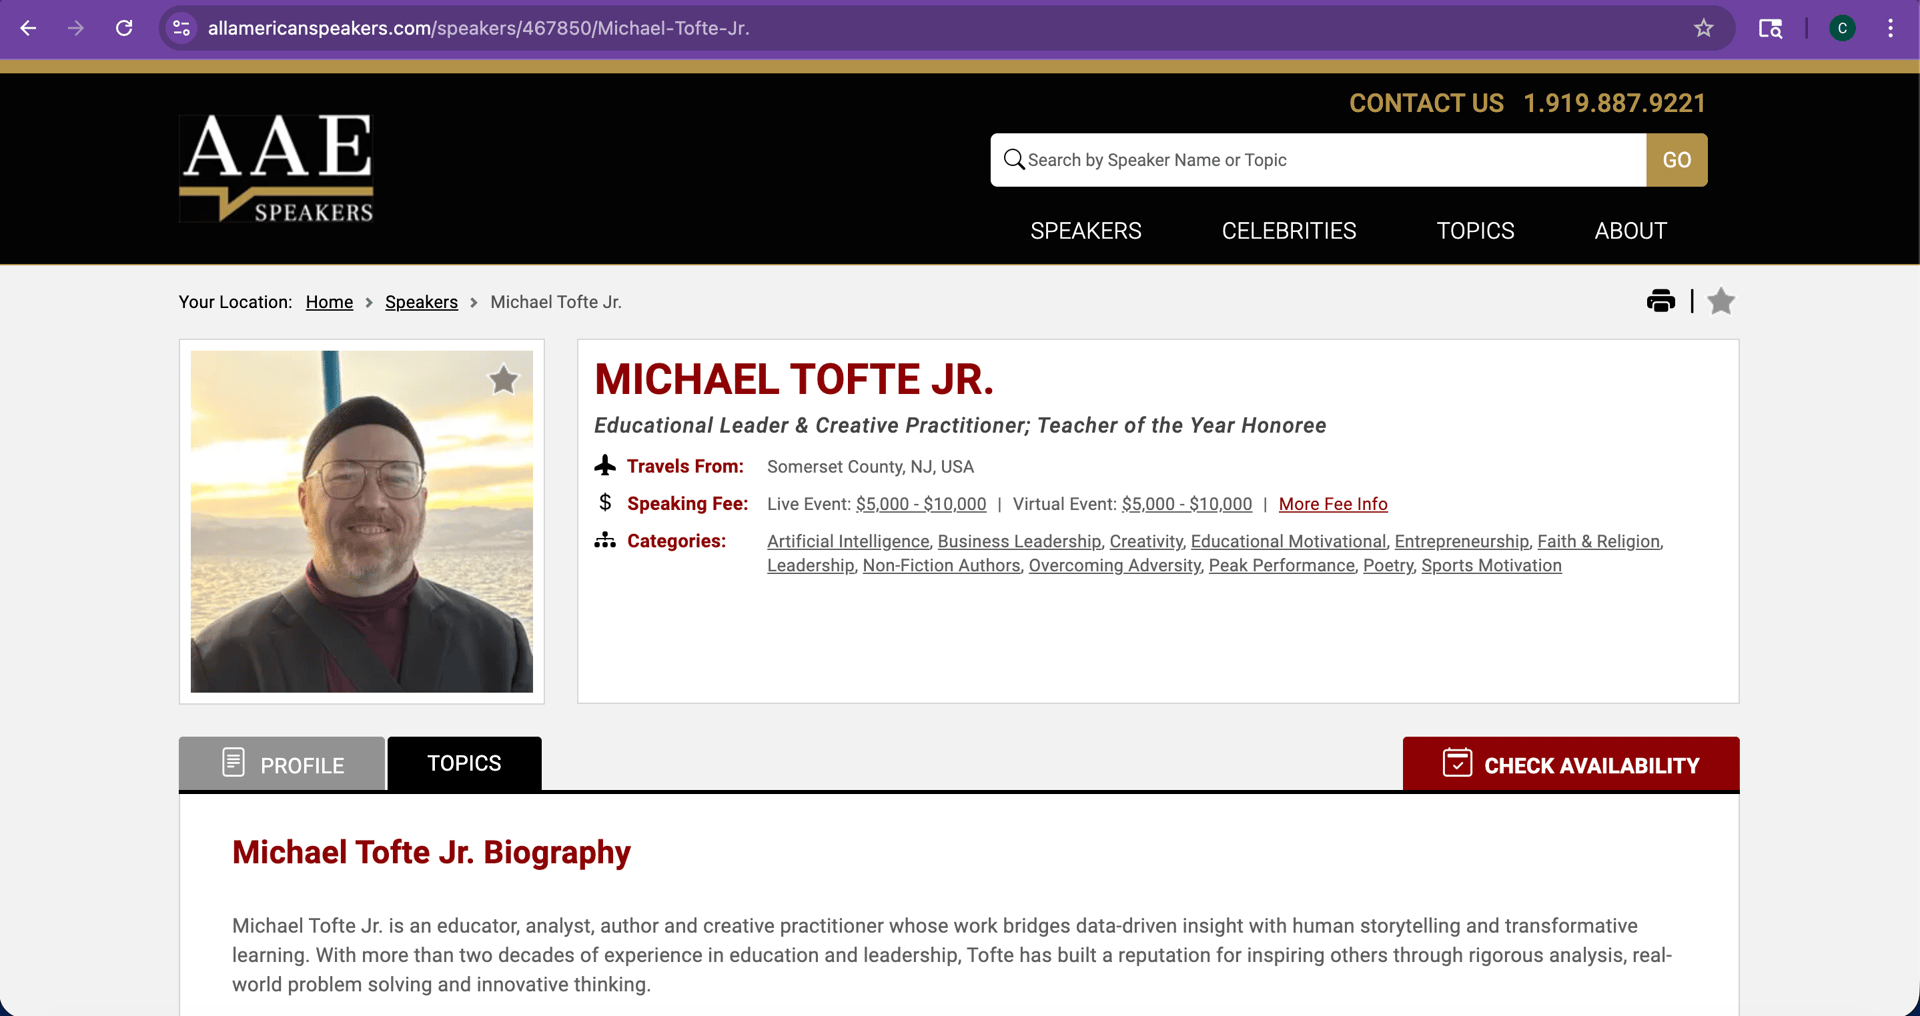Image resolution: width=1920 pixels, height=1016 pixels.
Task: Favorite the page with the breadcrumb star icon
Action: tap(1720, 301)
